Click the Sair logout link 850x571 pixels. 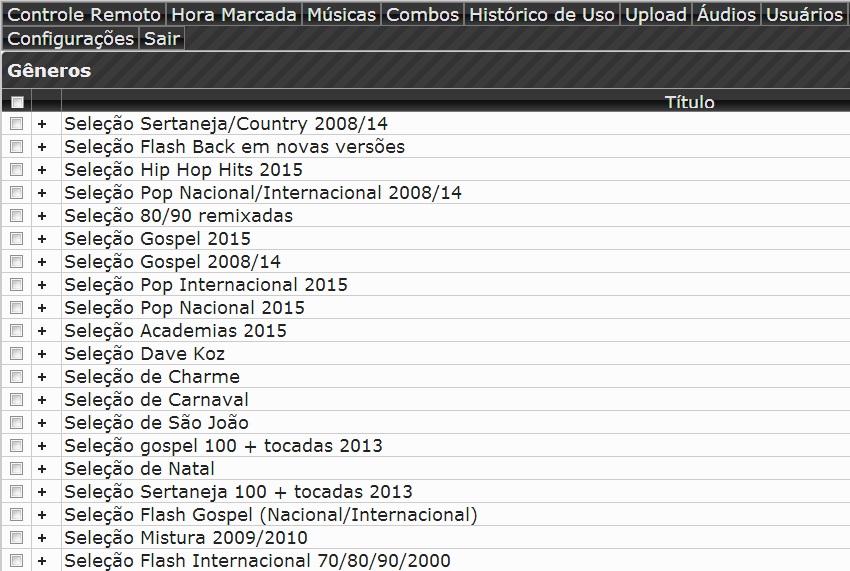click(x=161, y=39)
